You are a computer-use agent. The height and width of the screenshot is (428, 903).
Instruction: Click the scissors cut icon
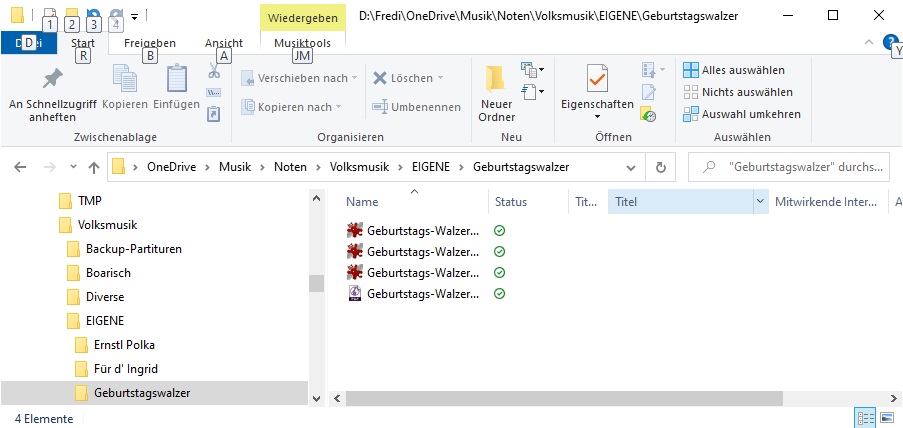pyautogui.click(x=214, y=70)
